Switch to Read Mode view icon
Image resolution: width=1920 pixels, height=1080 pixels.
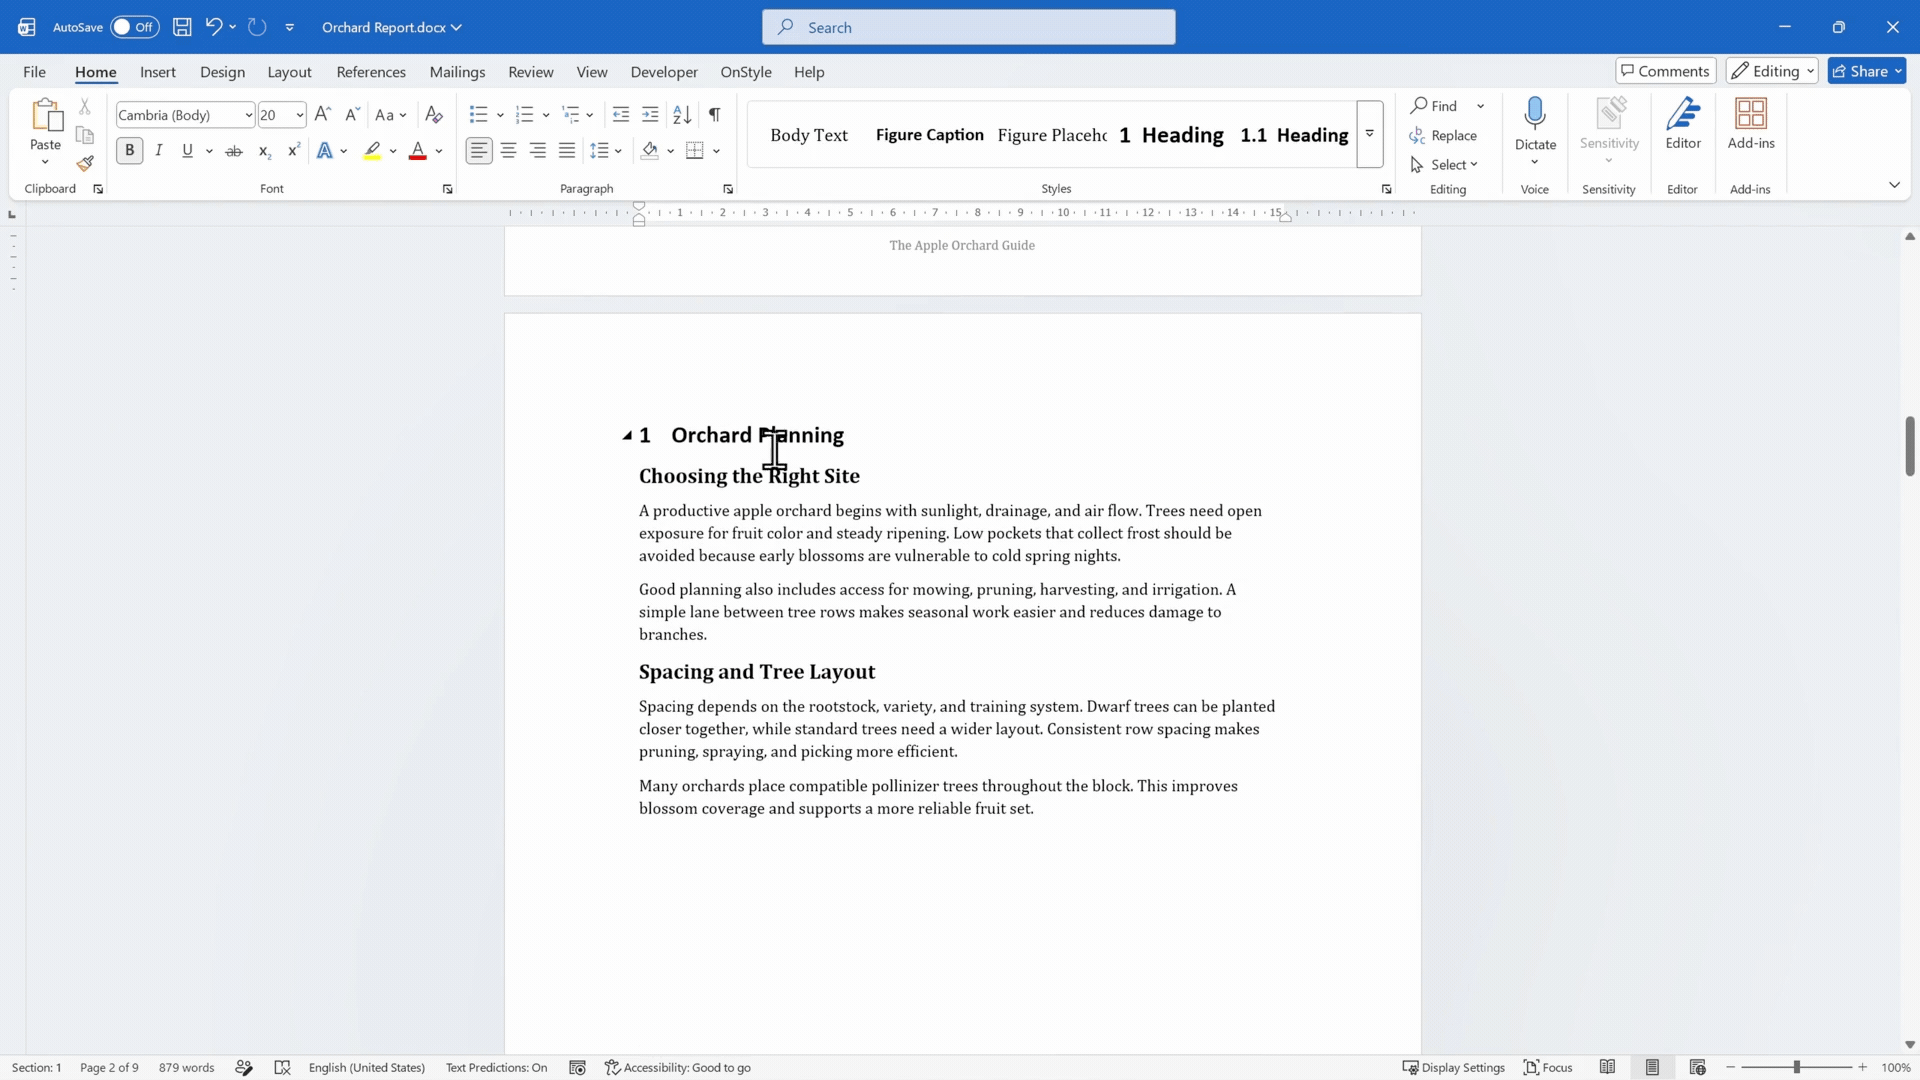1607,1067
